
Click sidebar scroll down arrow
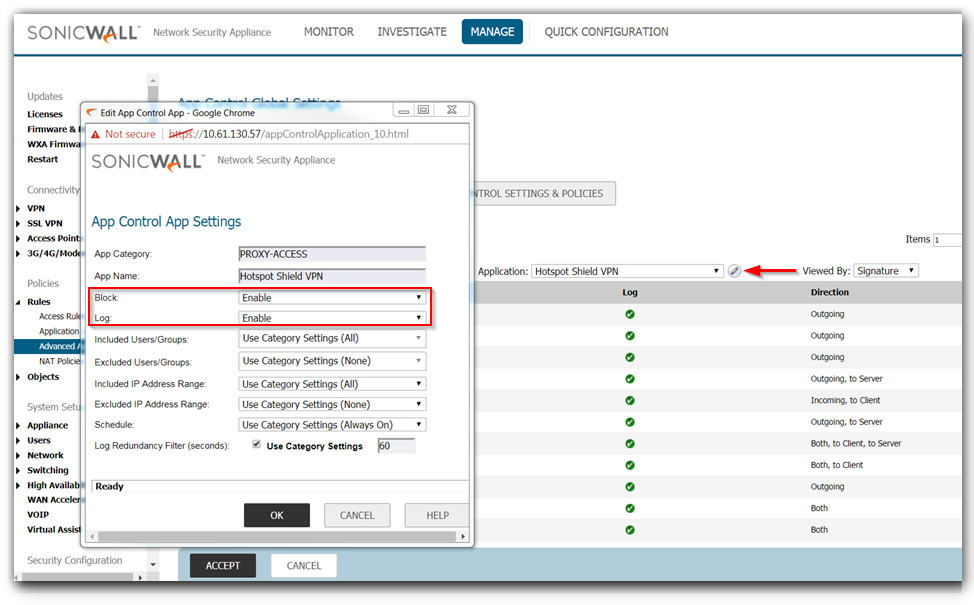click(153, 565)
